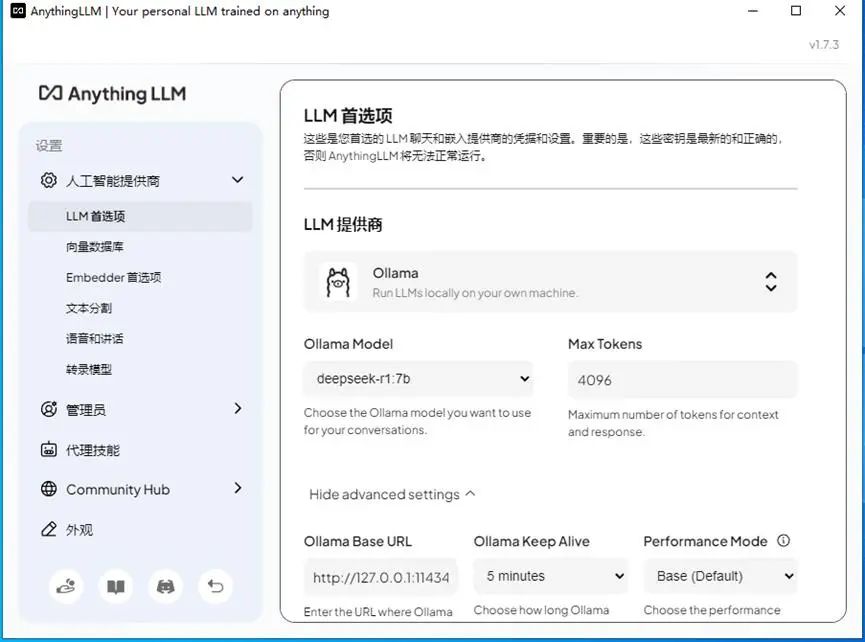Maximize the AnythingLLM window
Screen dimensions: 865x642
796,10
